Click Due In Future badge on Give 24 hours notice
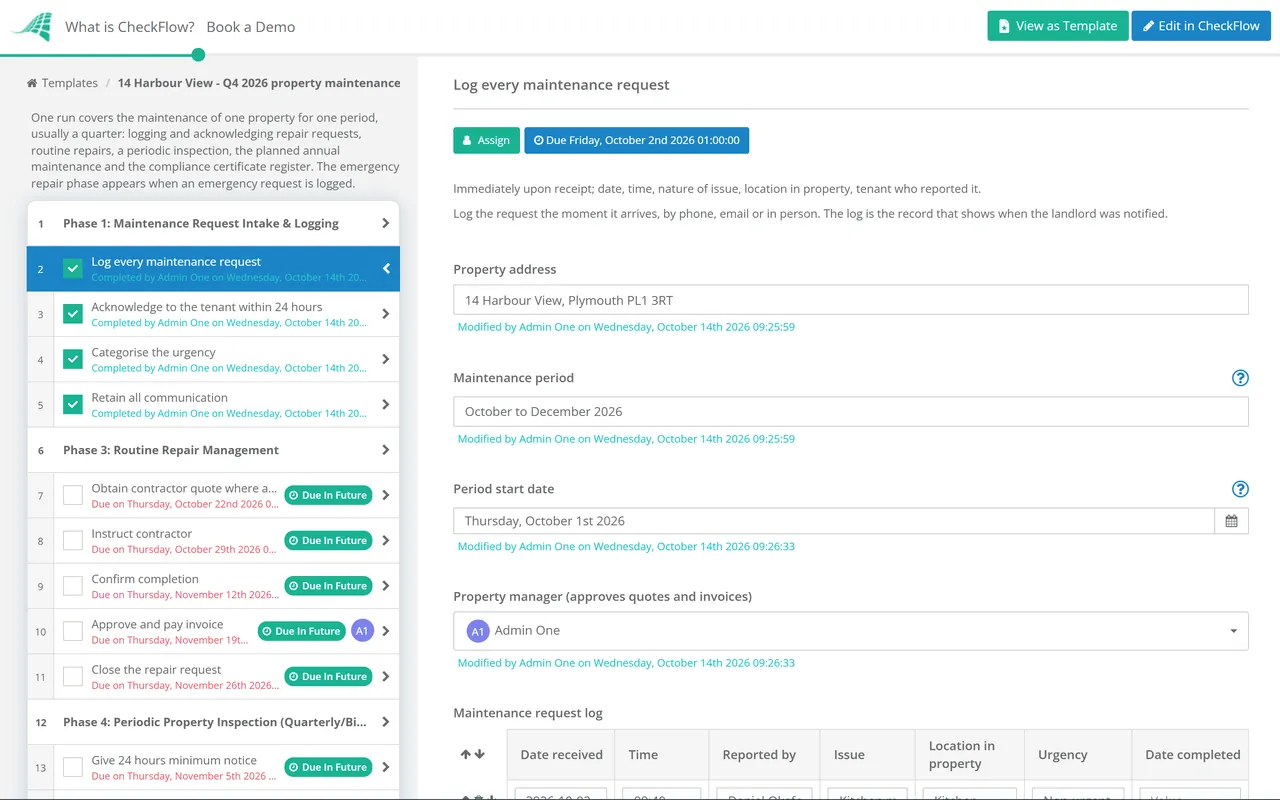 coord(328,768)
